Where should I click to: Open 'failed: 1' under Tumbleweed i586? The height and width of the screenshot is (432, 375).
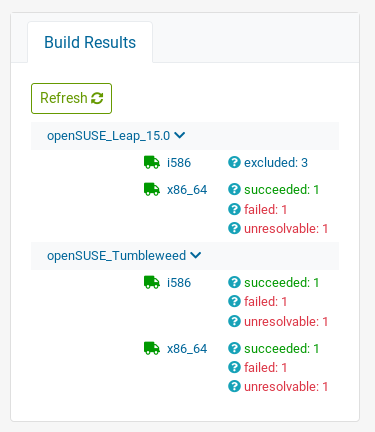coord(265,302)
